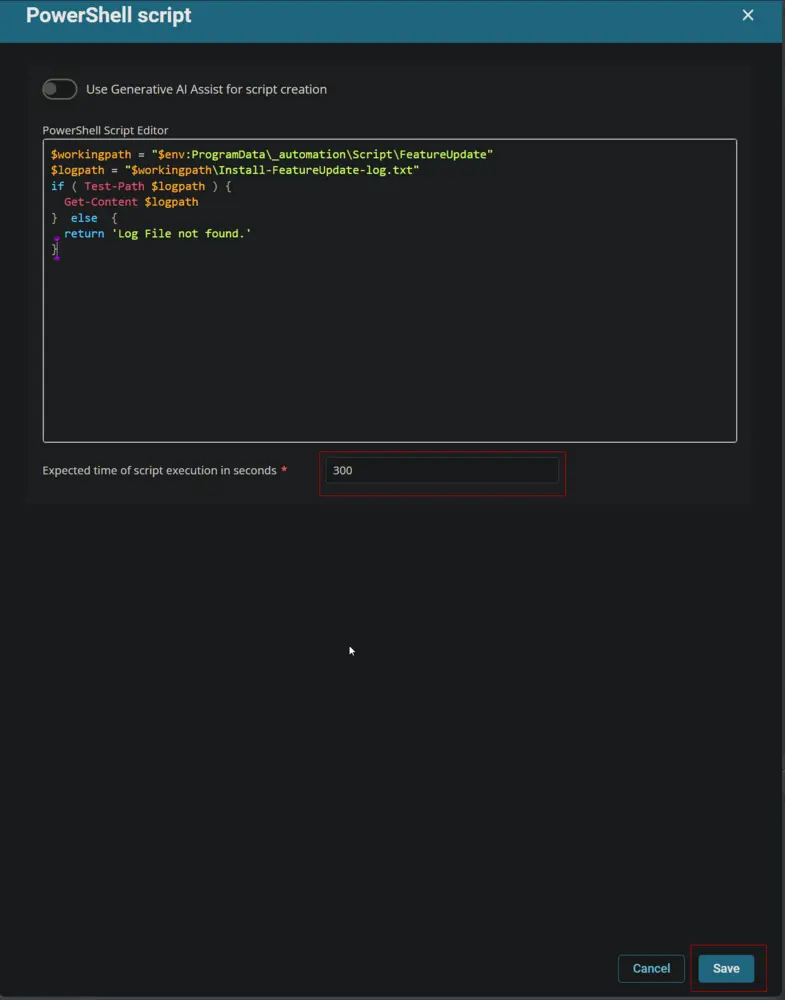Toggle Generative AI Assist for script creation

60,89
